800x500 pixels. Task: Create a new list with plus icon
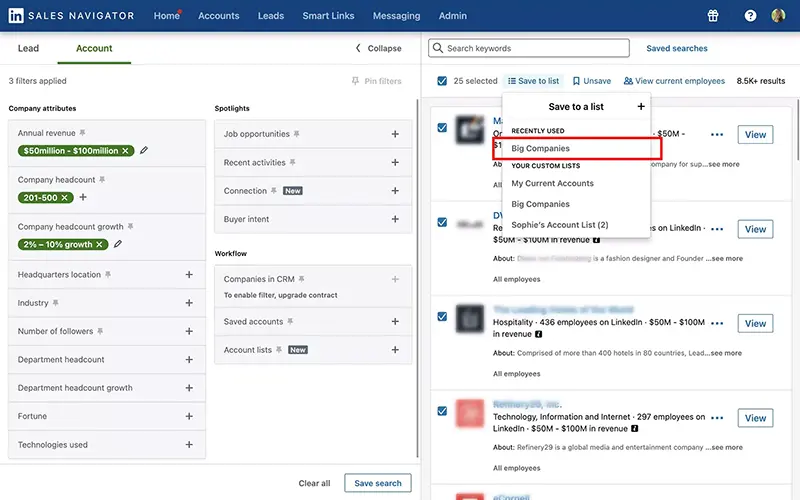click(641, 106)
